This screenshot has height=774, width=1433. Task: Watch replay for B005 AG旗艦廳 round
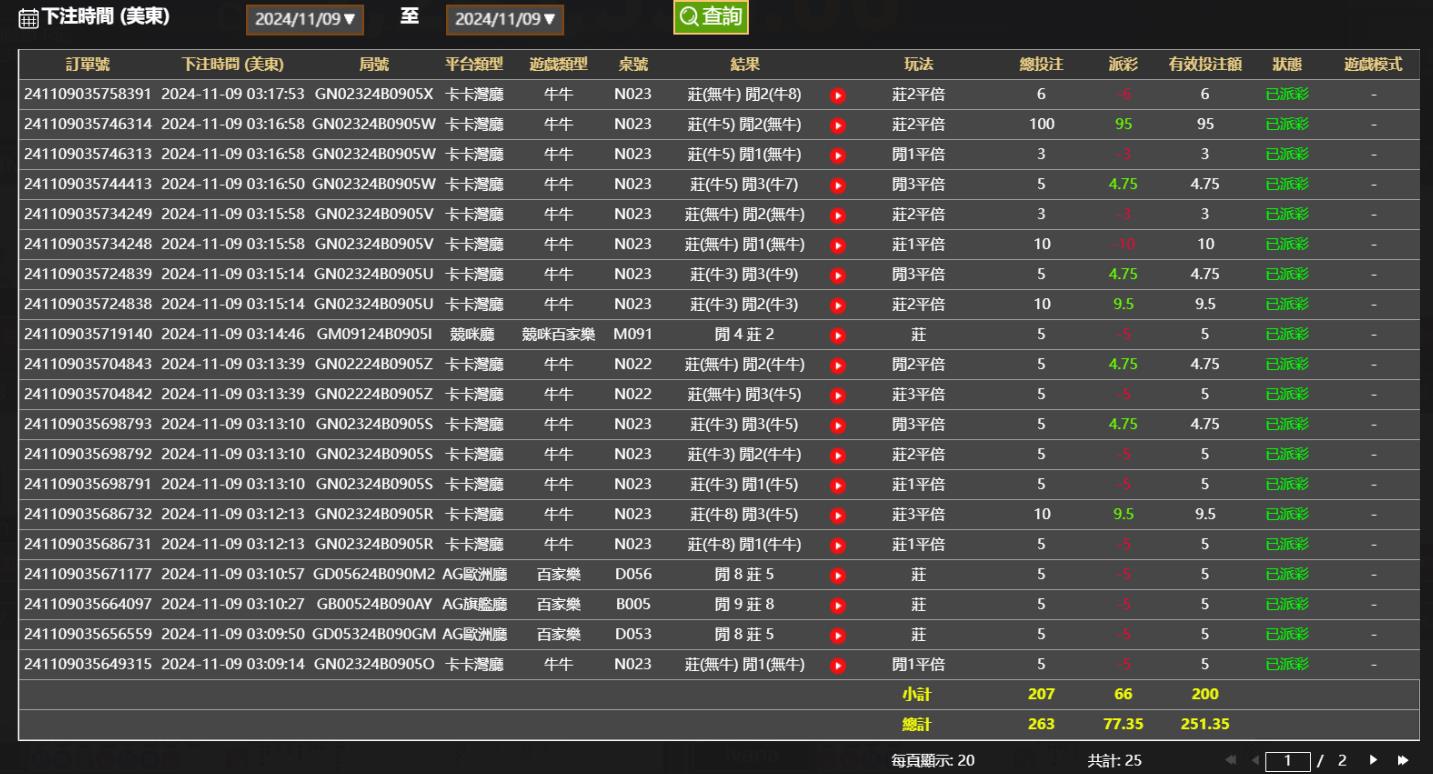pyautogui.click(x=838, y=605)
